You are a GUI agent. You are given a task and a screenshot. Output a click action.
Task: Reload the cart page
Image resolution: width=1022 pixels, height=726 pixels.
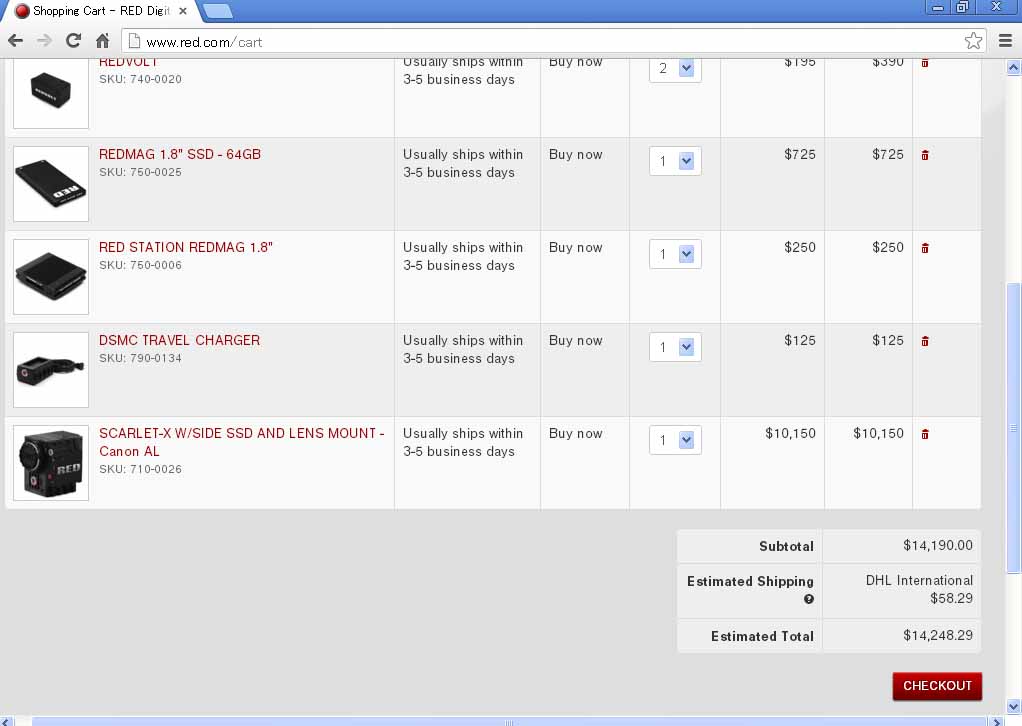tap(74, 41)
